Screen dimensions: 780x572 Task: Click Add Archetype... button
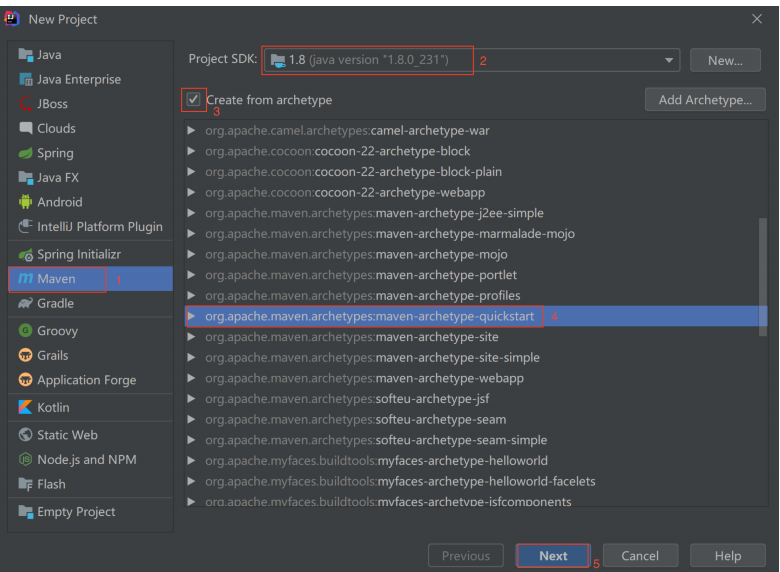tap(705, 99)
